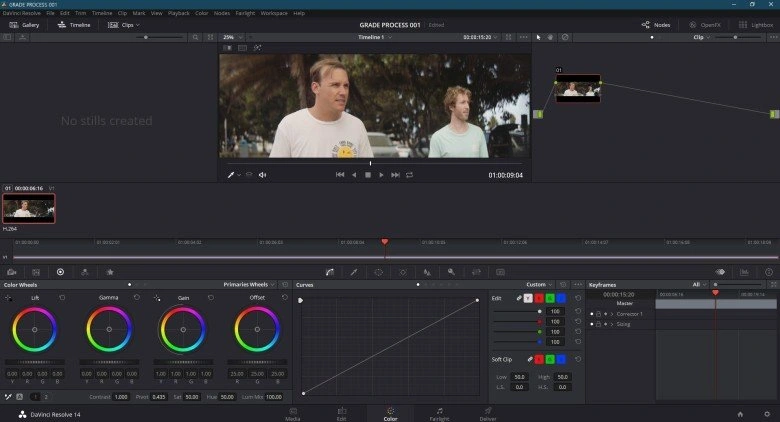Reset the Lift color wheel
Viewport: 780px width, 422px height.
62,297
